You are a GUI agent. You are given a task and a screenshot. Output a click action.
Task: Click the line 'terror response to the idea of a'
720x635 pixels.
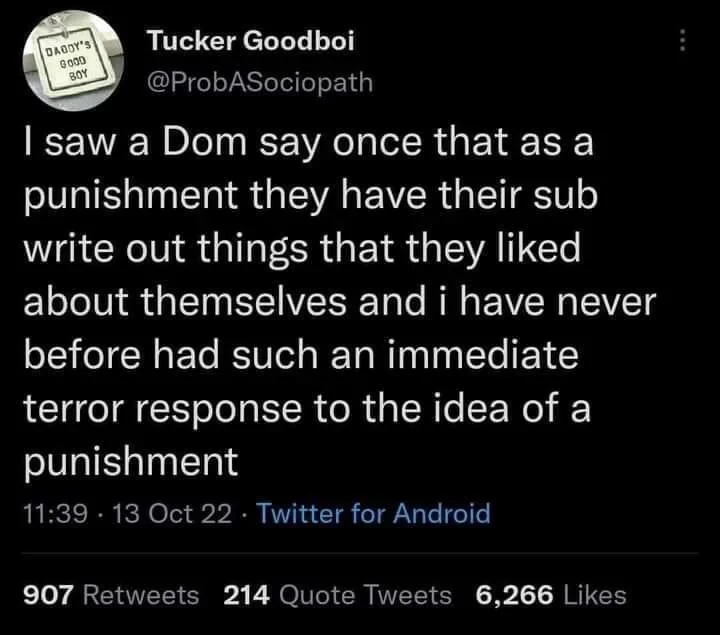click(x=307, y=409)
